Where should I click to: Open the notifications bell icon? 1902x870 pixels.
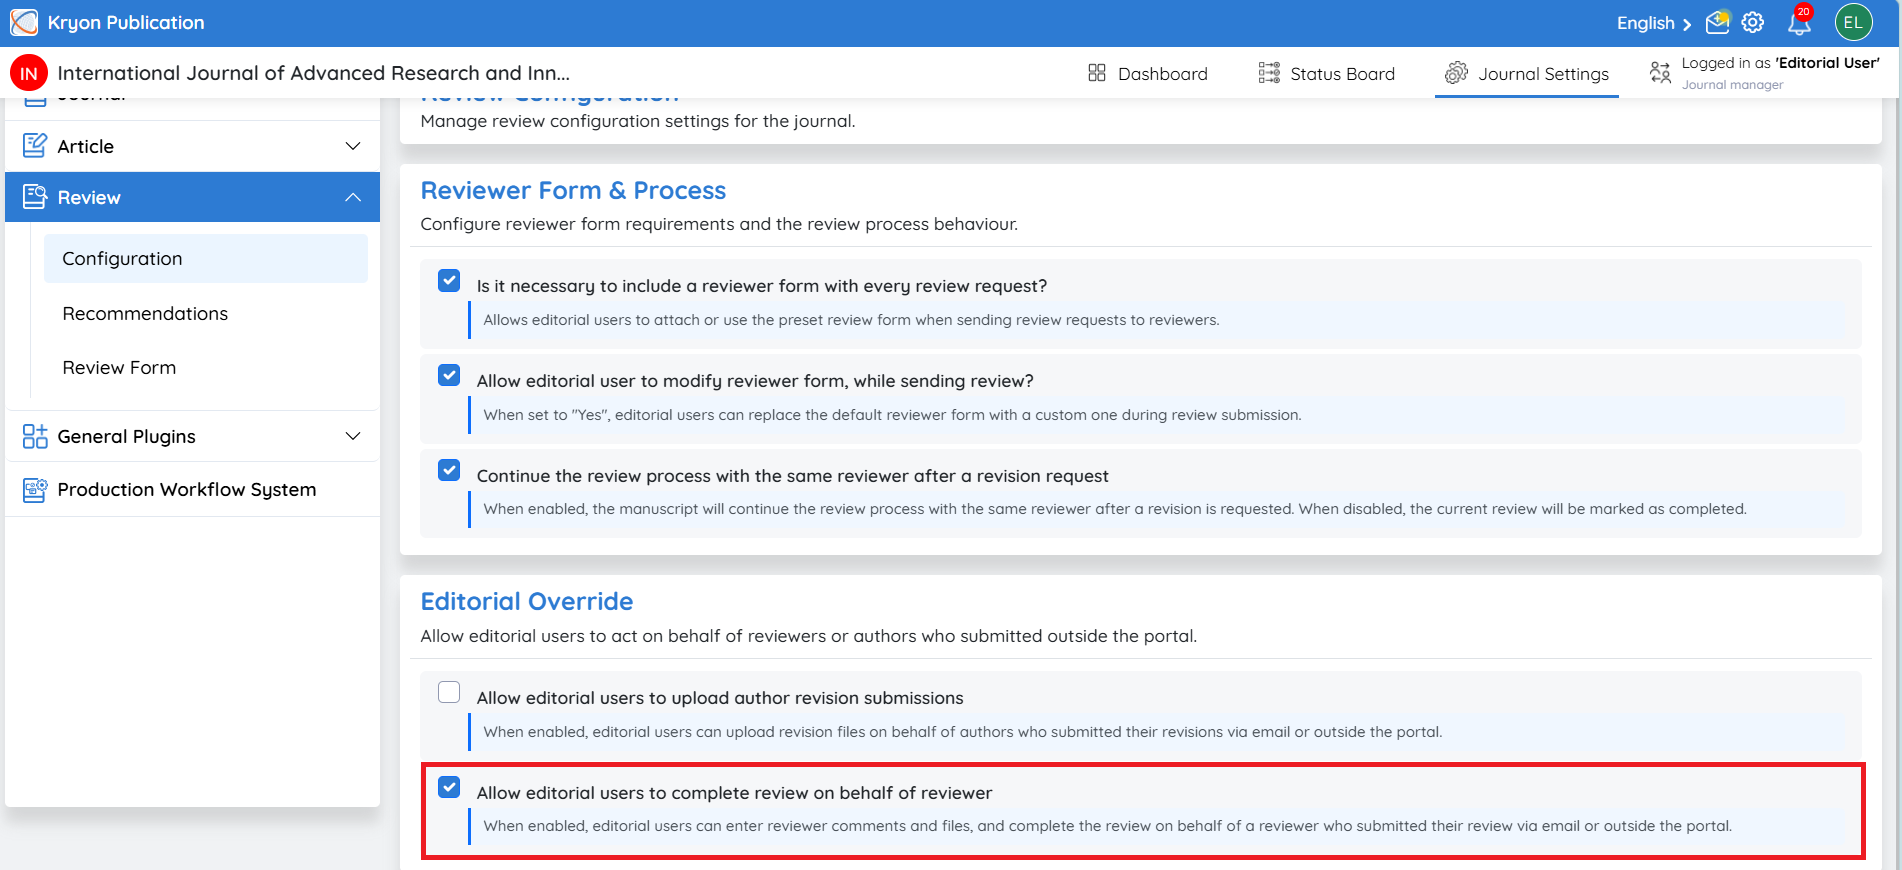tap(1800, 21)
